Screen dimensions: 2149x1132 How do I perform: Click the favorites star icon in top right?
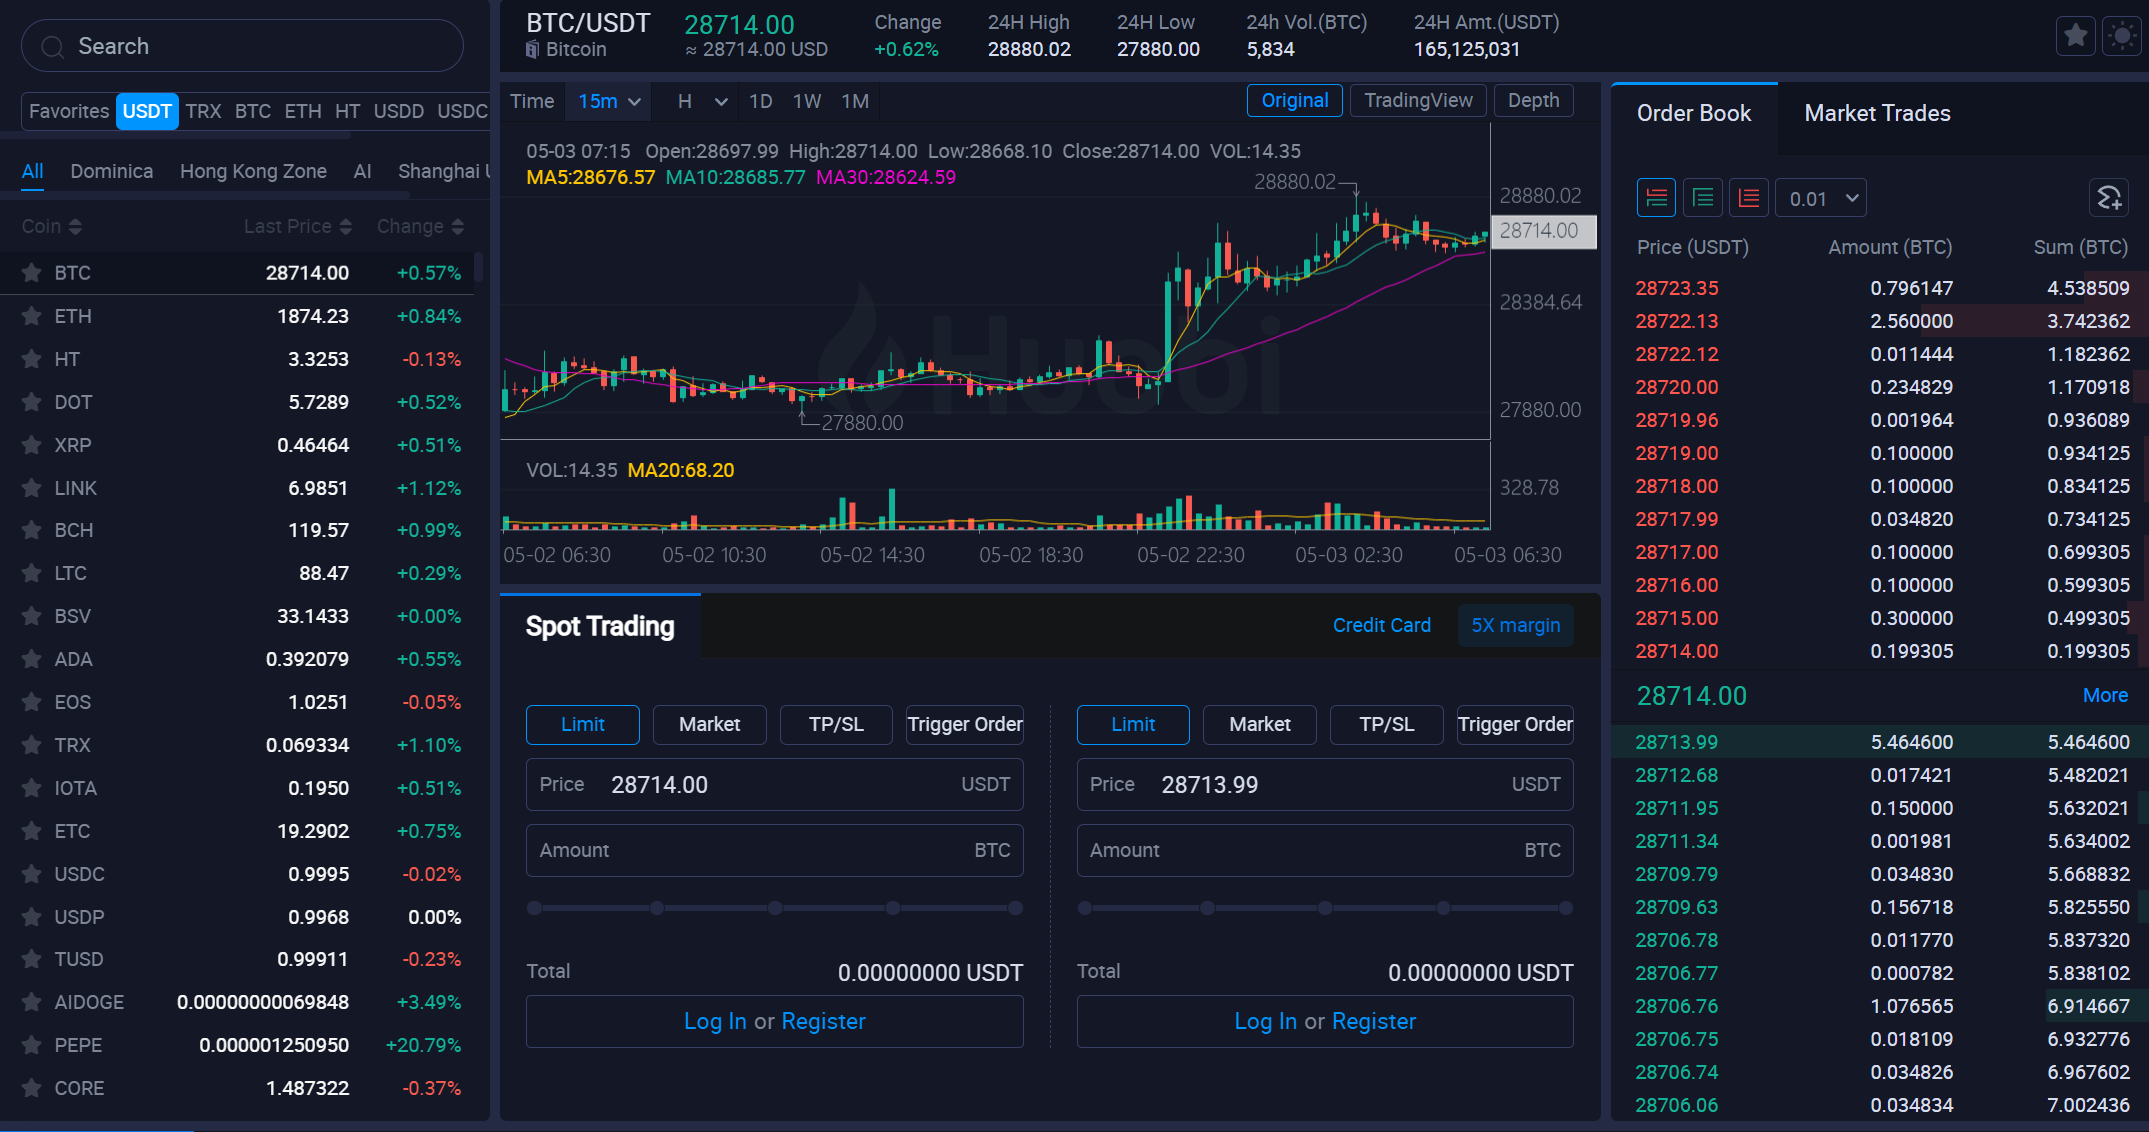(2075, 37)
